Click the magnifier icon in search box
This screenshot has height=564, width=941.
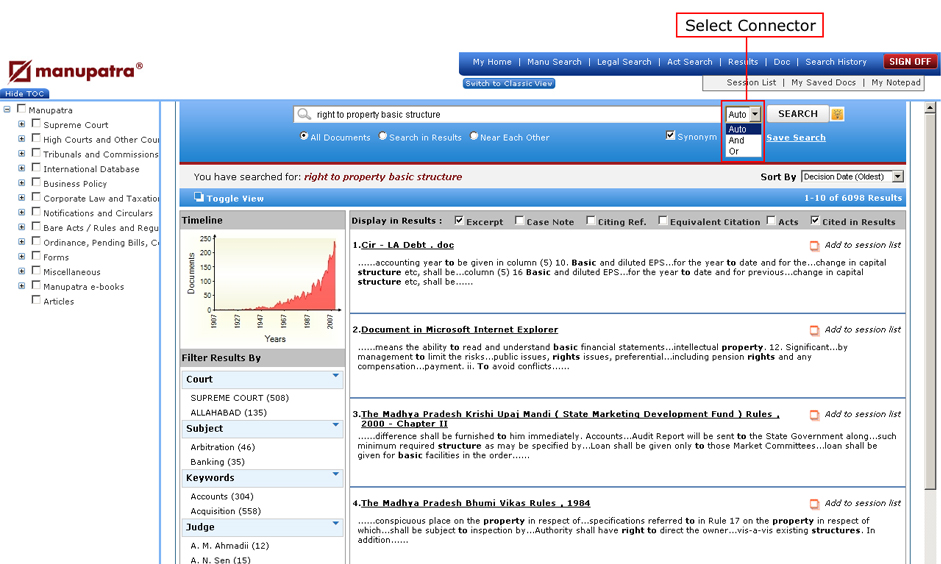[304, 114]
